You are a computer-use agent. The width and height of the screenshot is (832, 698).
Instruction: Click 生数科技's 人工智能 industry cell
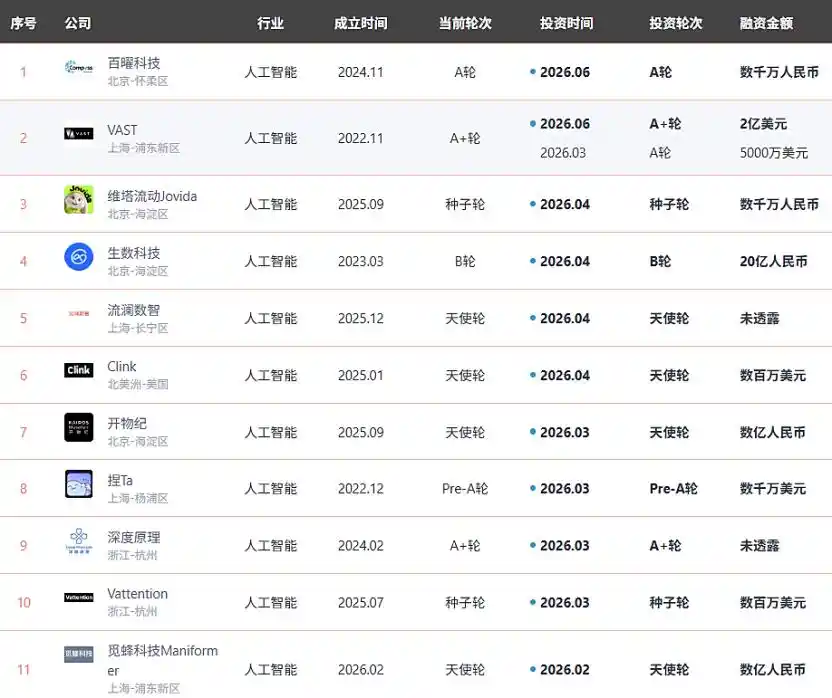point(271,261)
